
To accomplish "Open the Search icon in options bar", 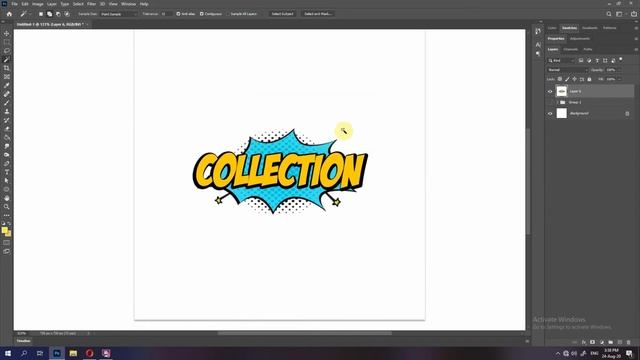I will 609,14.
